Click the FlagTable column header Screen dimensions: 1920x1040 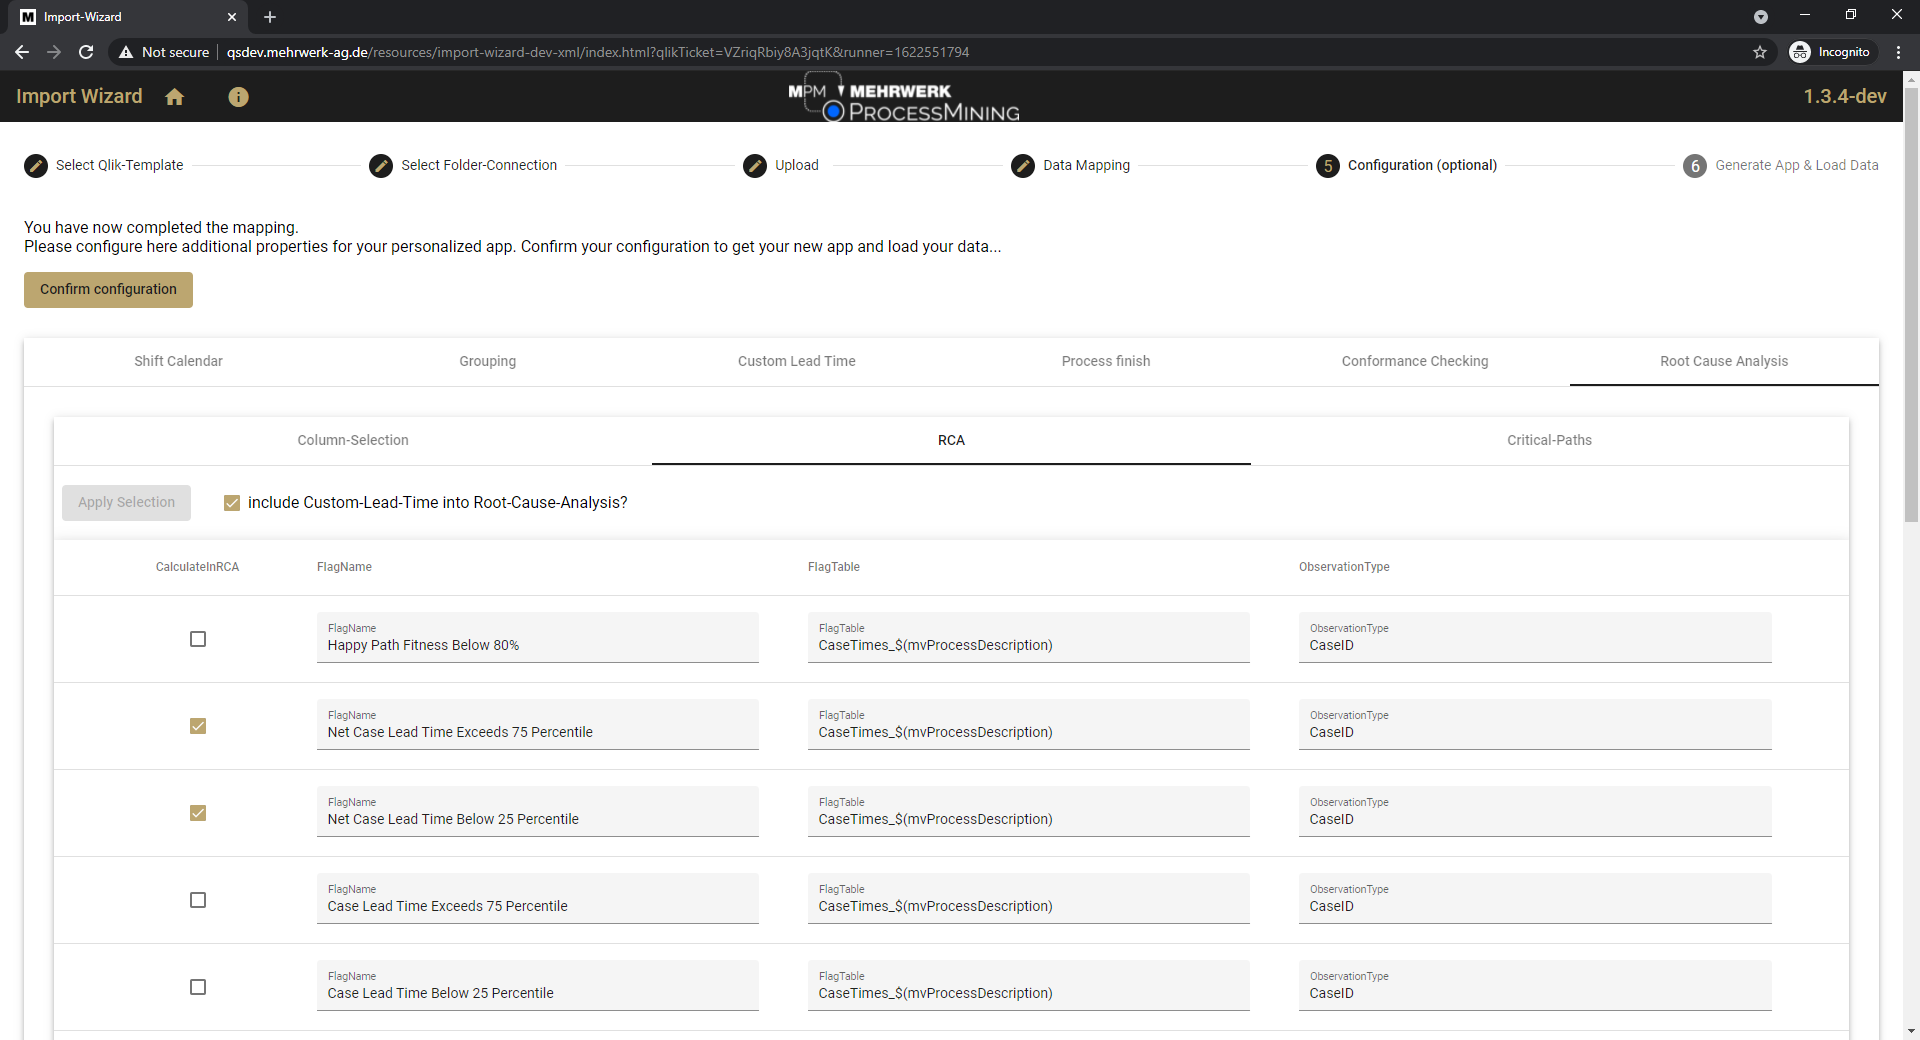pos(833,567)
